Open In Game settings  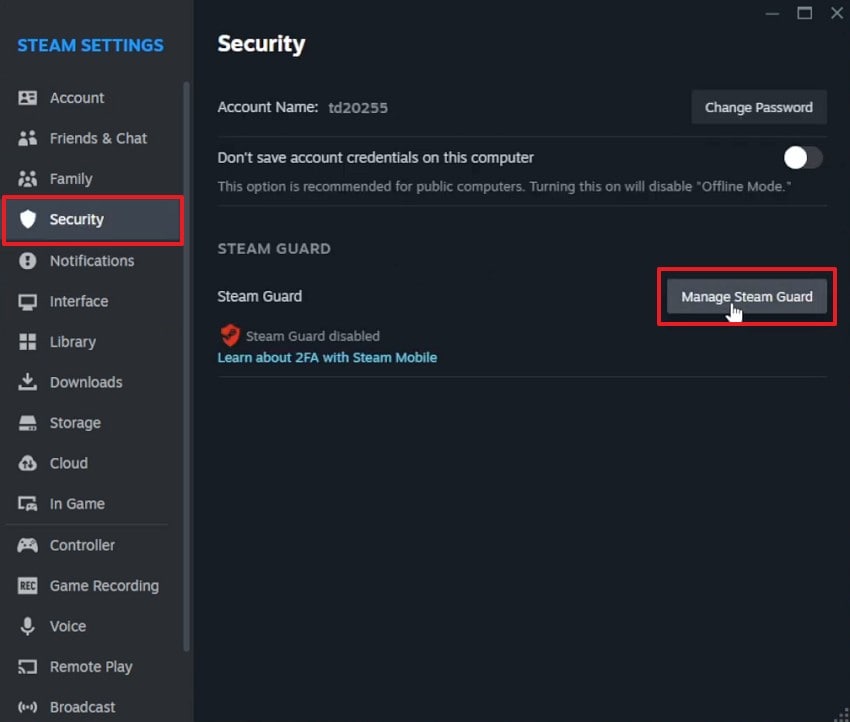tap(92, 504)
